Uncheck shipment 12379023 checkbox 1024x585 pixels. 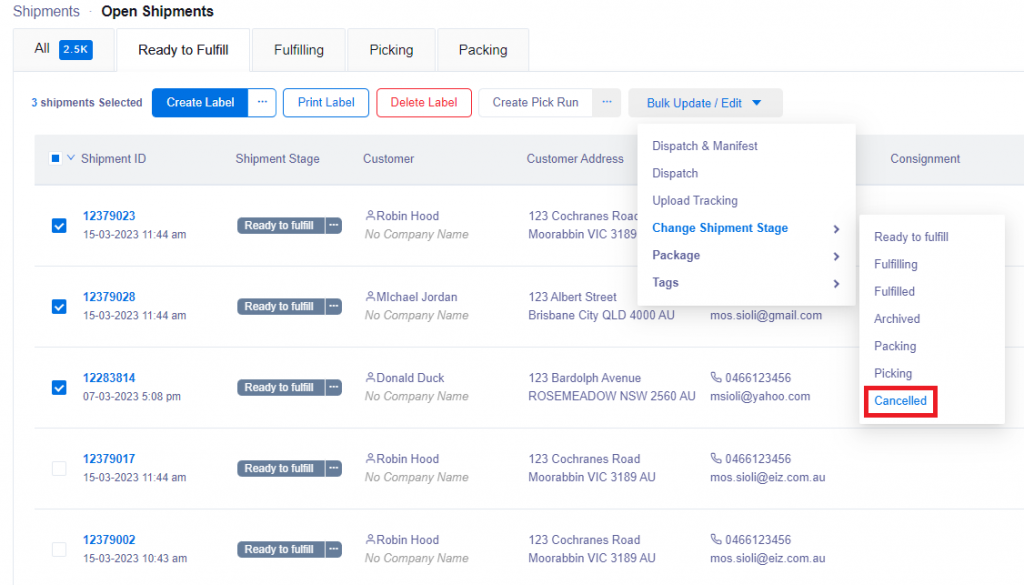pos(59,226)
